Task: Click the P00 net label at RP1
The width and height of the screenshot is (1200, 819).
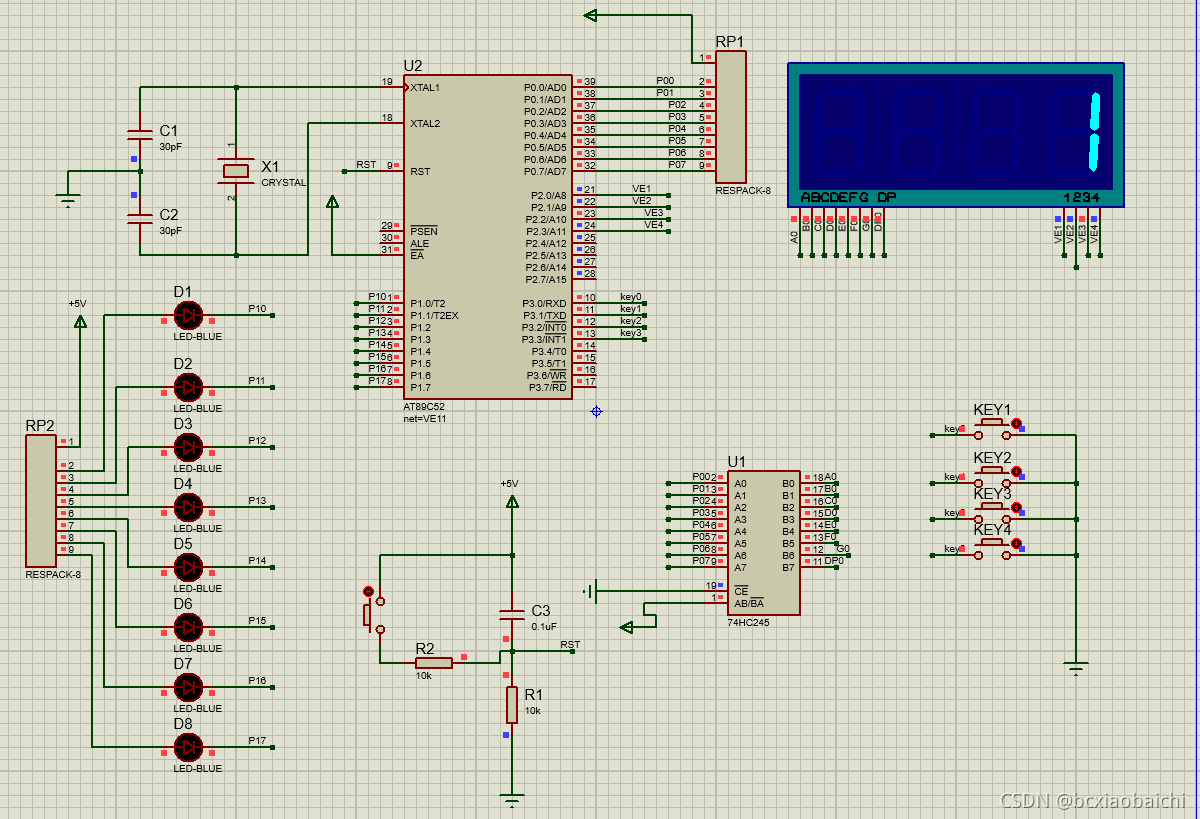Action: point(665,80)
